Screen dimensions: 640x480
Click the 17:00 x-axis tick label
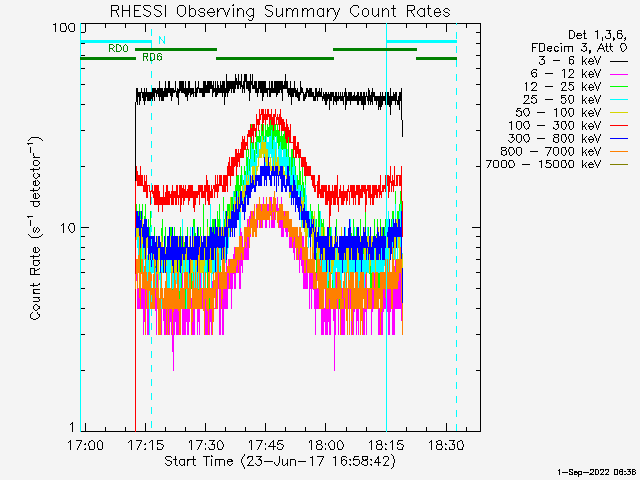pos(85,444)
